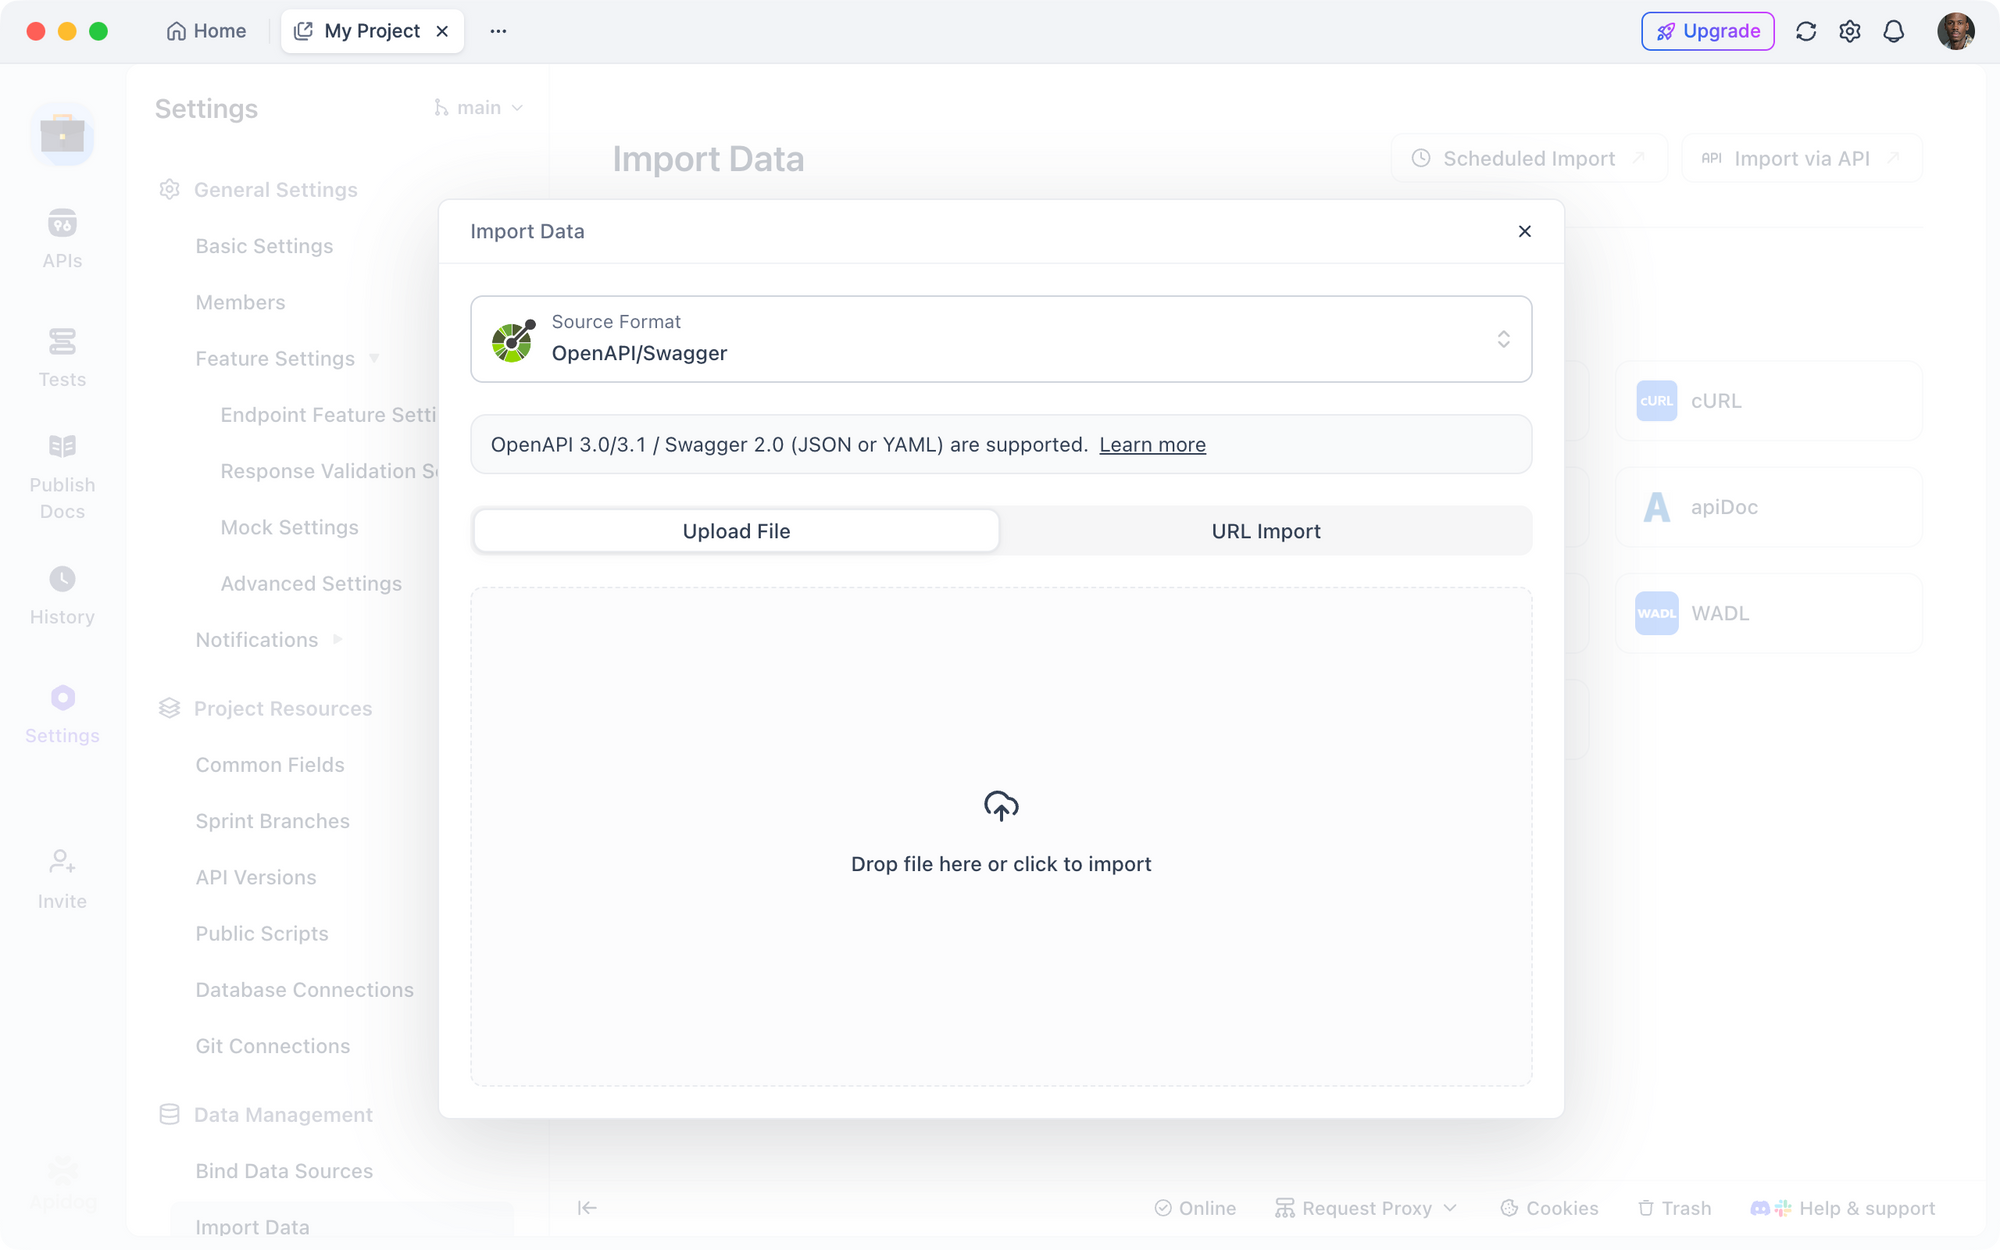
Task: Switch to the Upload File option
Action: tap(736, 531)
